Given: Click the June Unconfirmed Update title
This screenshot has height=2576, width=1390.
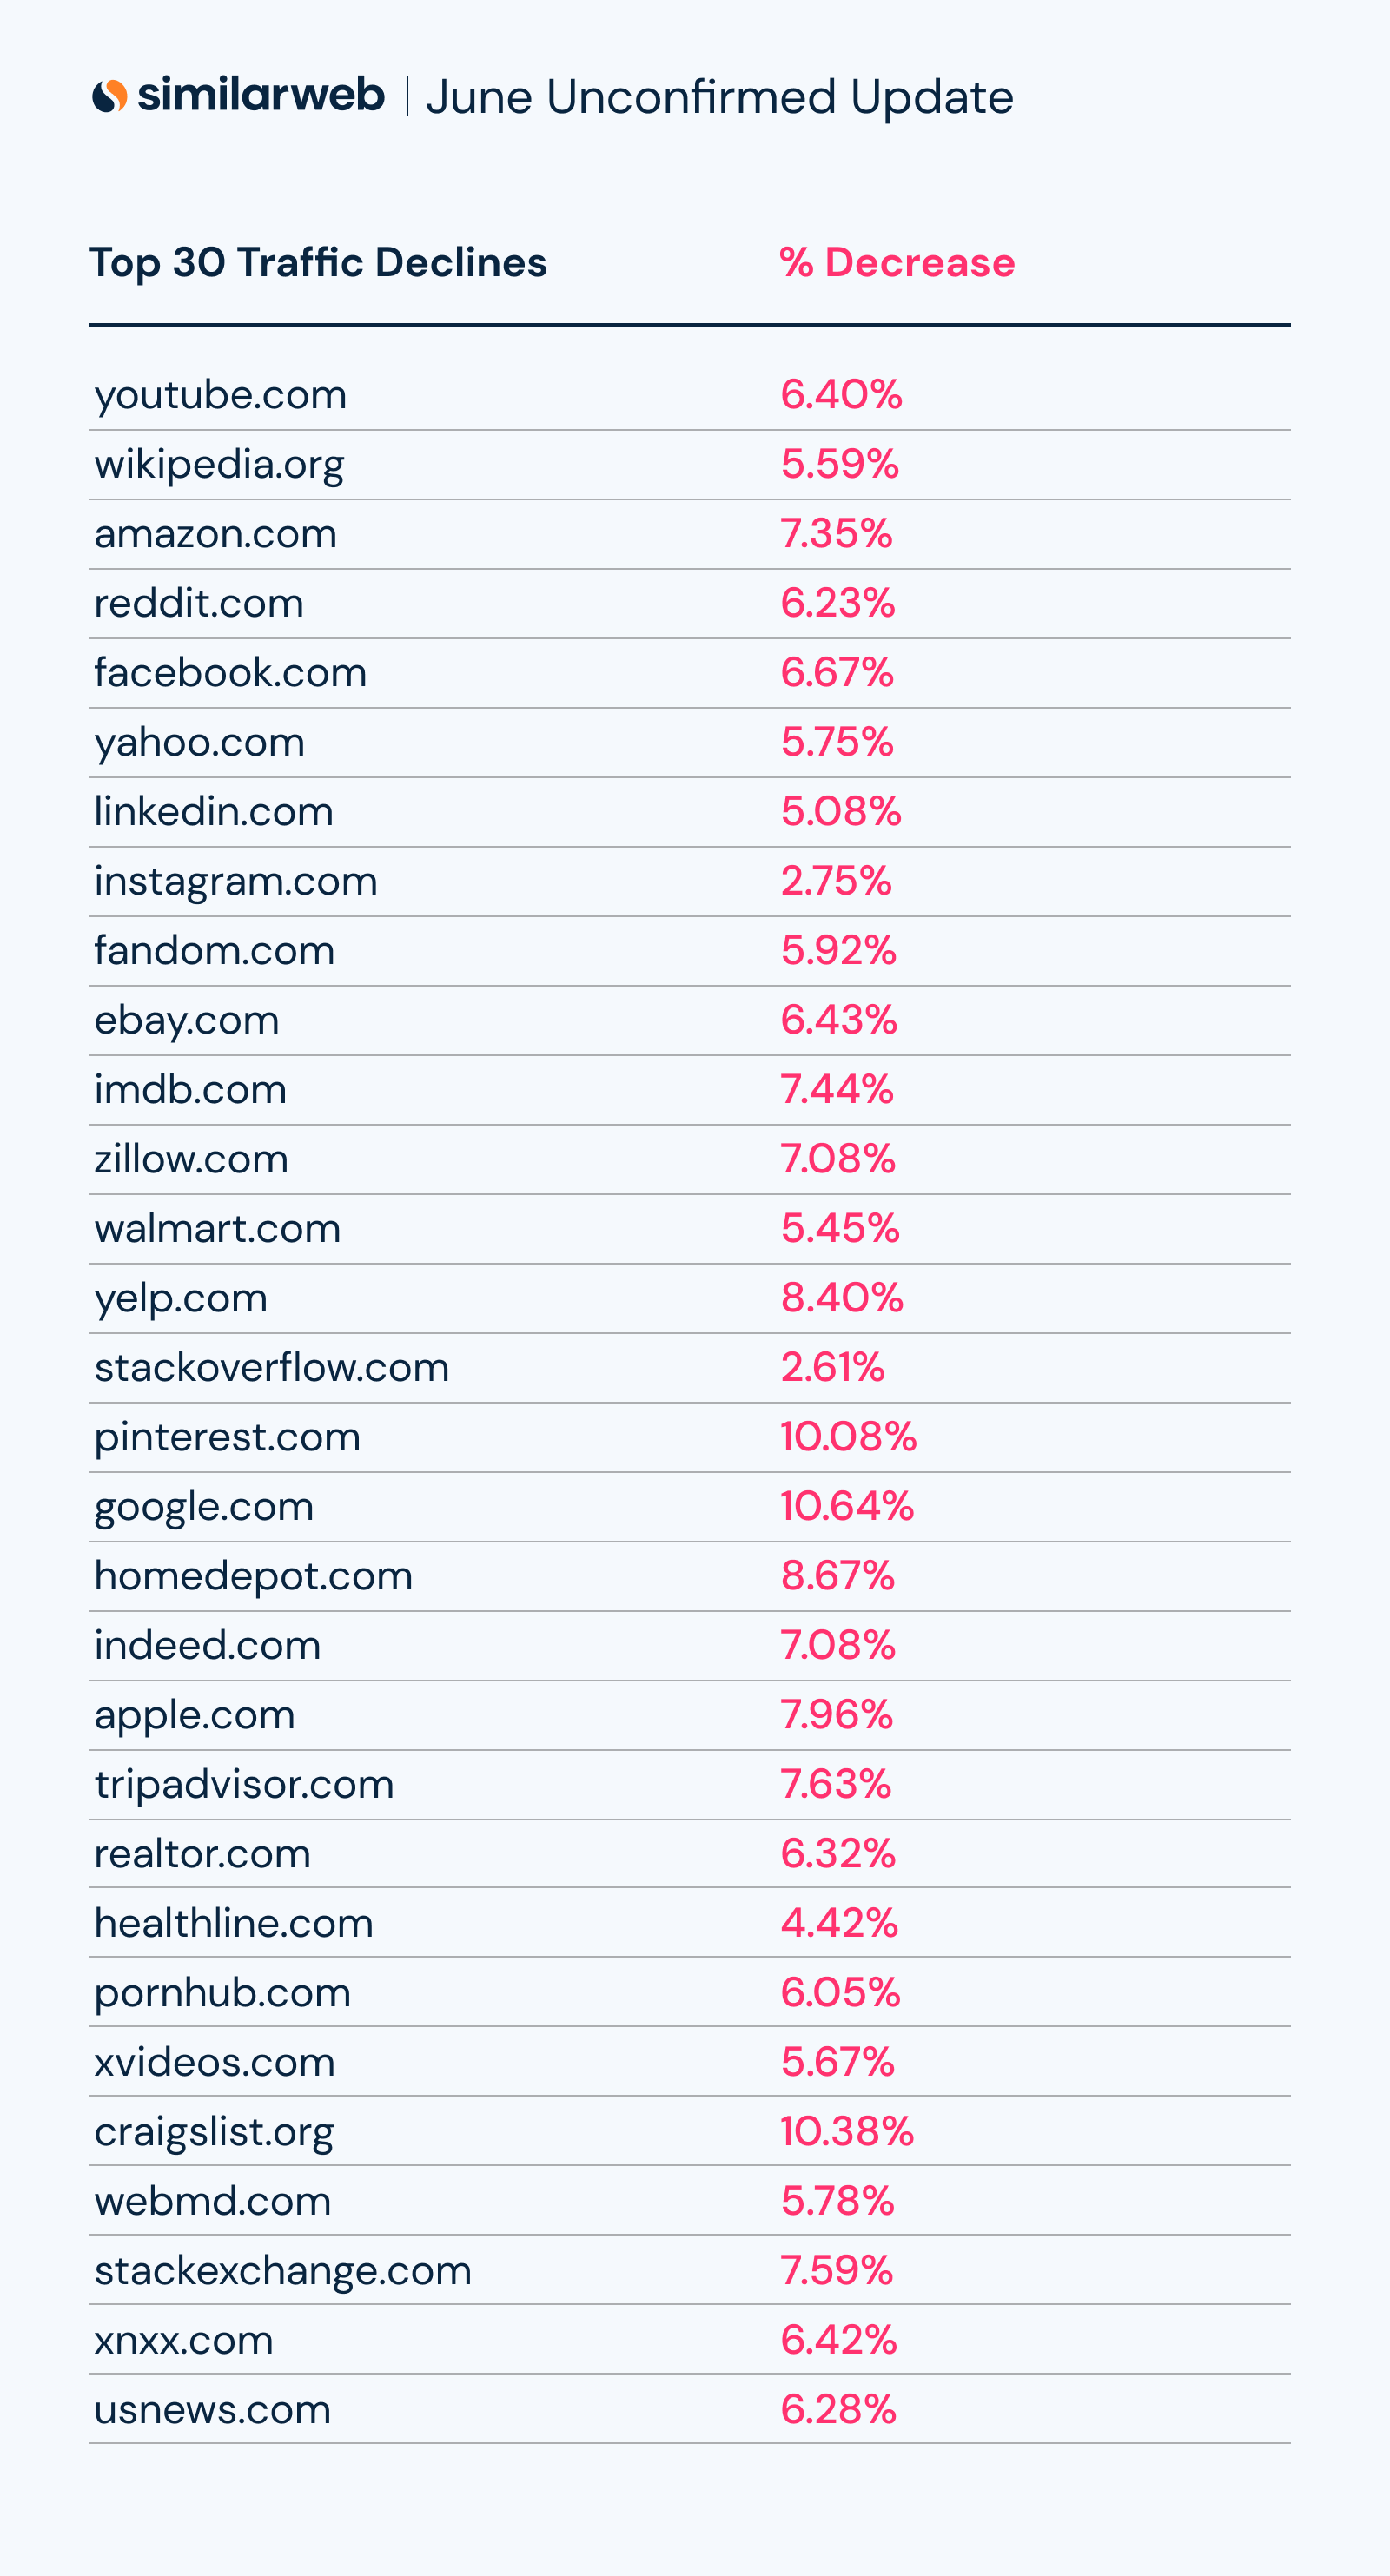Looking at the screenshot, I should [719, 97].
